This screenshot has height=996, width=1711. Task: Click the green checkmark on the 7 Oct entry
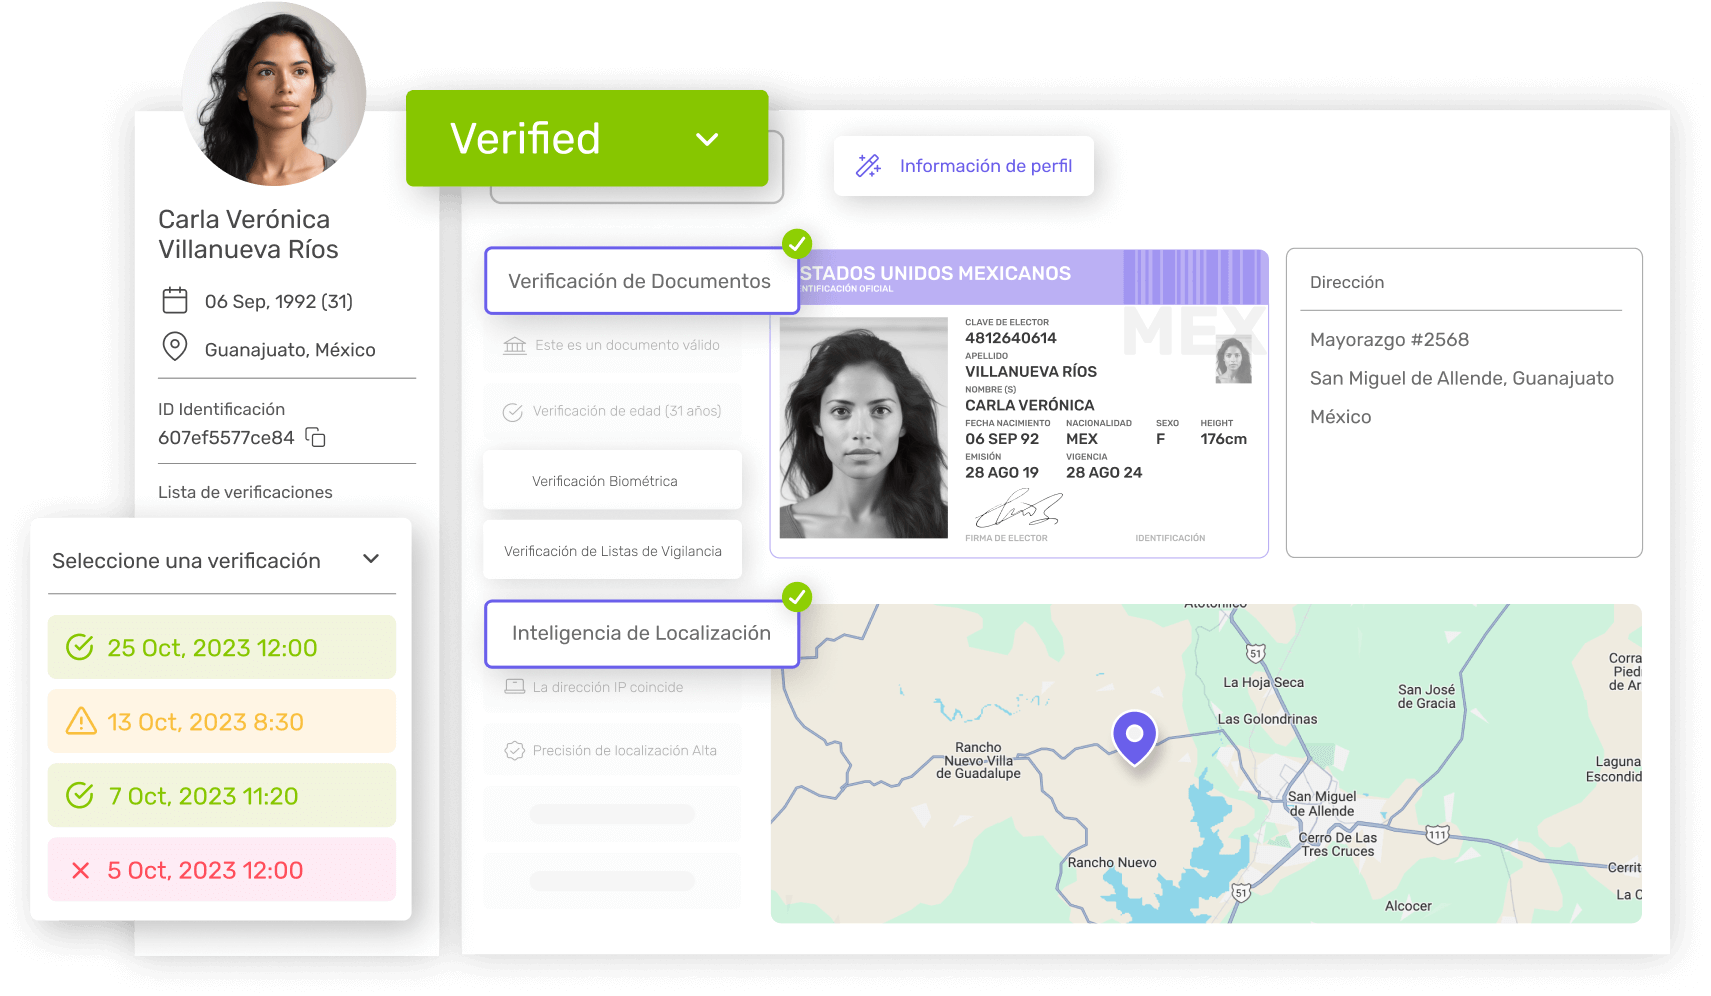tap(78, 795)
